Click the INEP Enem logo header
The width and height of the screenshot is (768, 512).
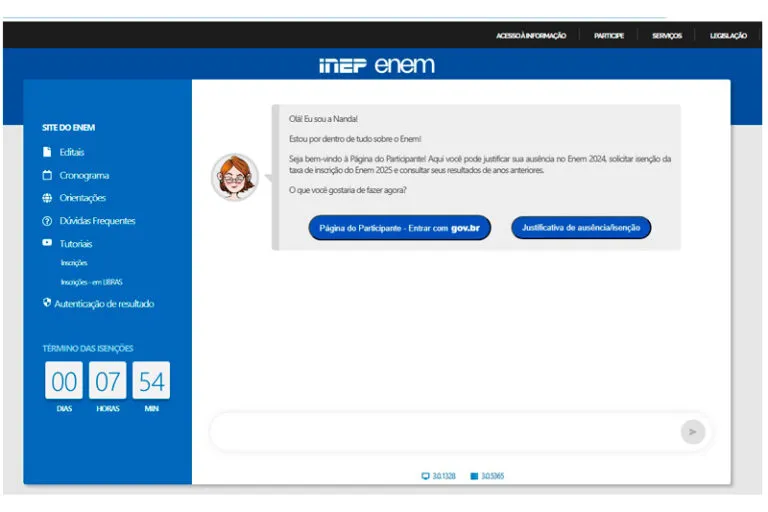[377, 65]
